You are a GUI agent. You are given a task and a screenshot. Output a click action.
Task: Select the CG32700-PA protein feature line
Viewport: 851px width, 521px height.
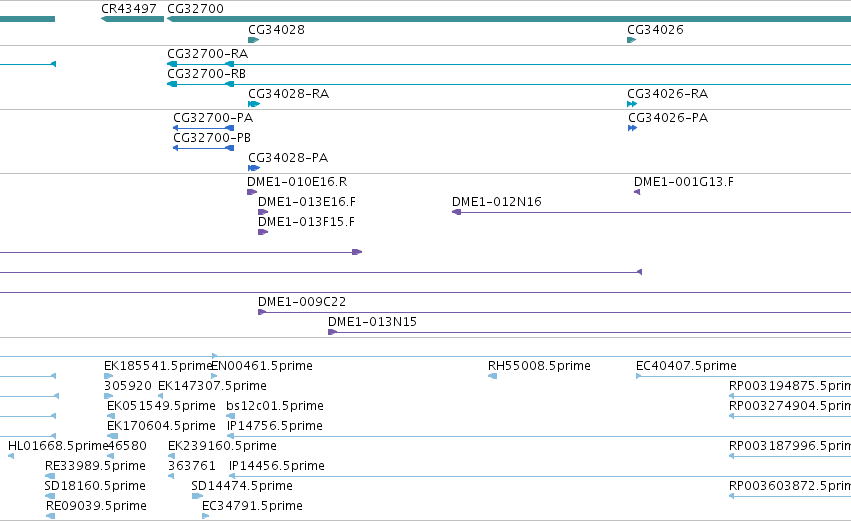(204, 128)
